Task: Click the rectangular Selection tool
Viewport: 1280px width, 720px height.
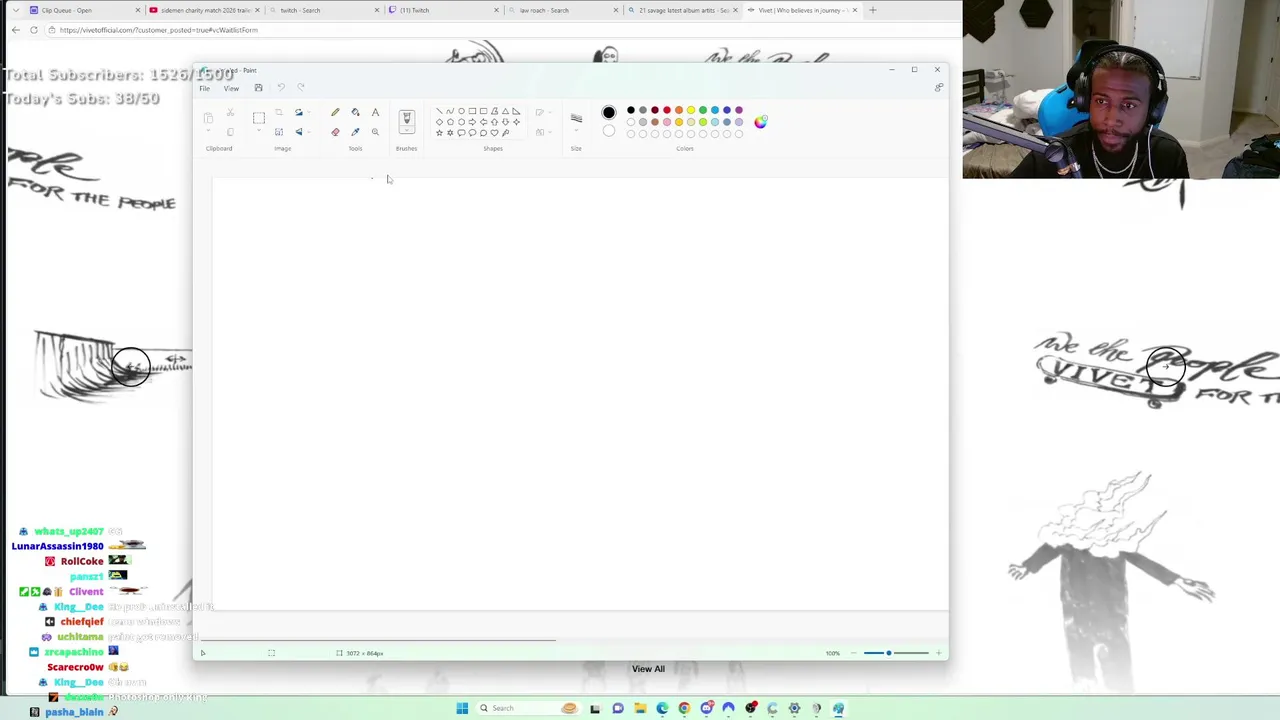Action: [259, 118]
